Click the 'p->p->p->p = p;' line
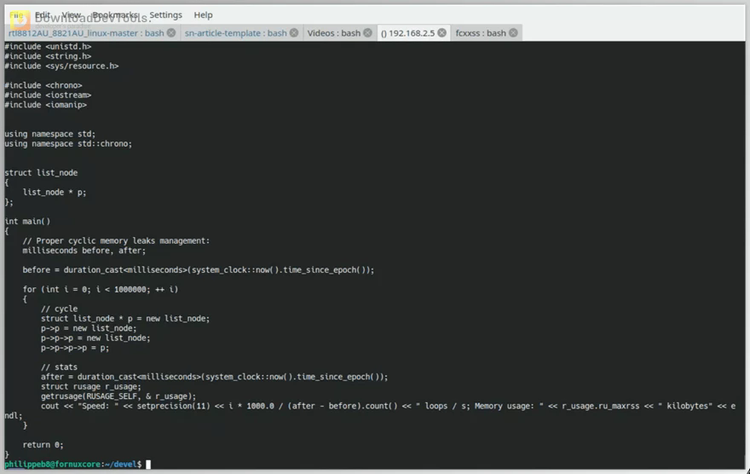Screen dimensions: 750x474 click(75, 348)
